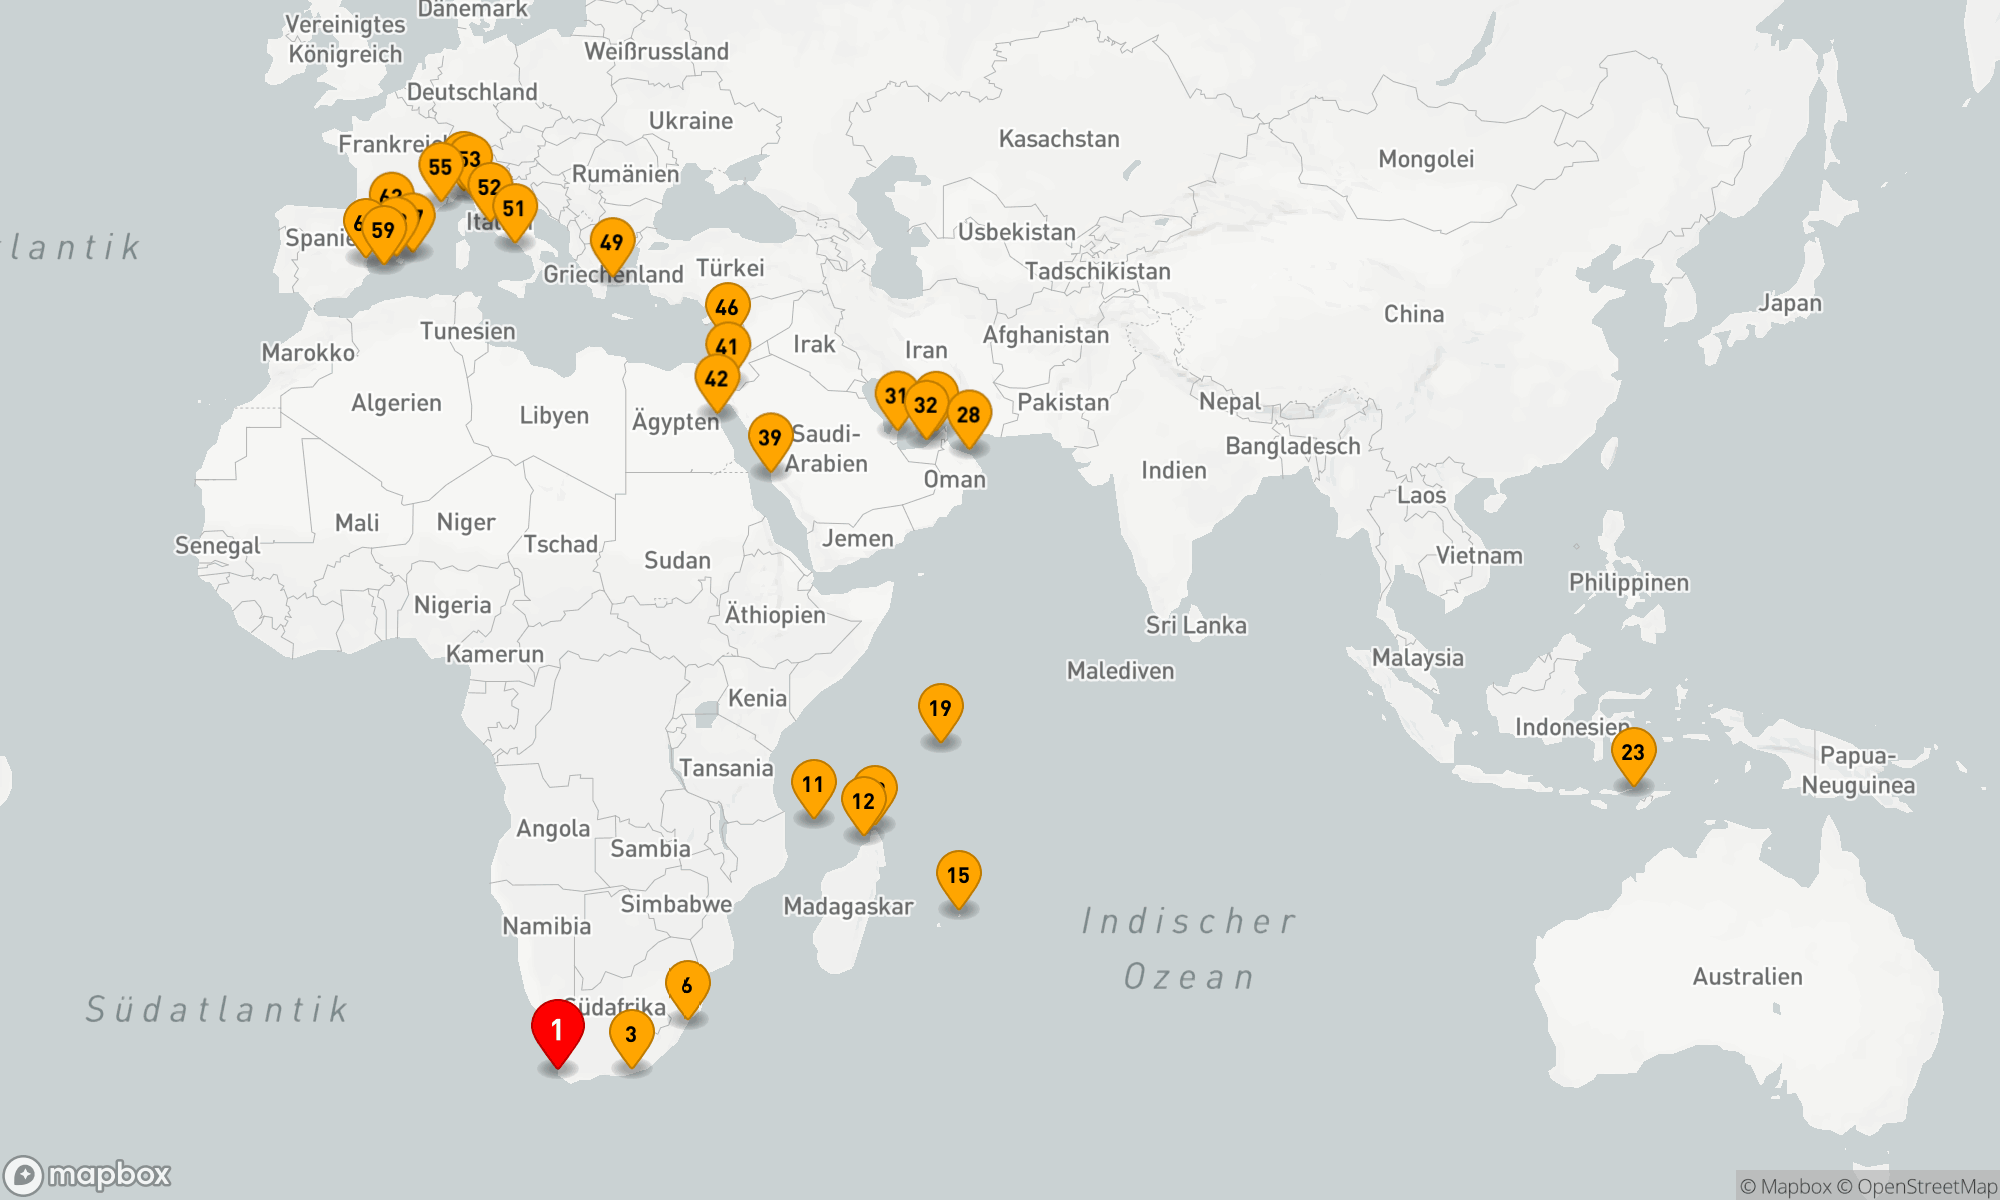Select marker 59 in Spain
The image size is (2000, 1200).
(383, 230)
